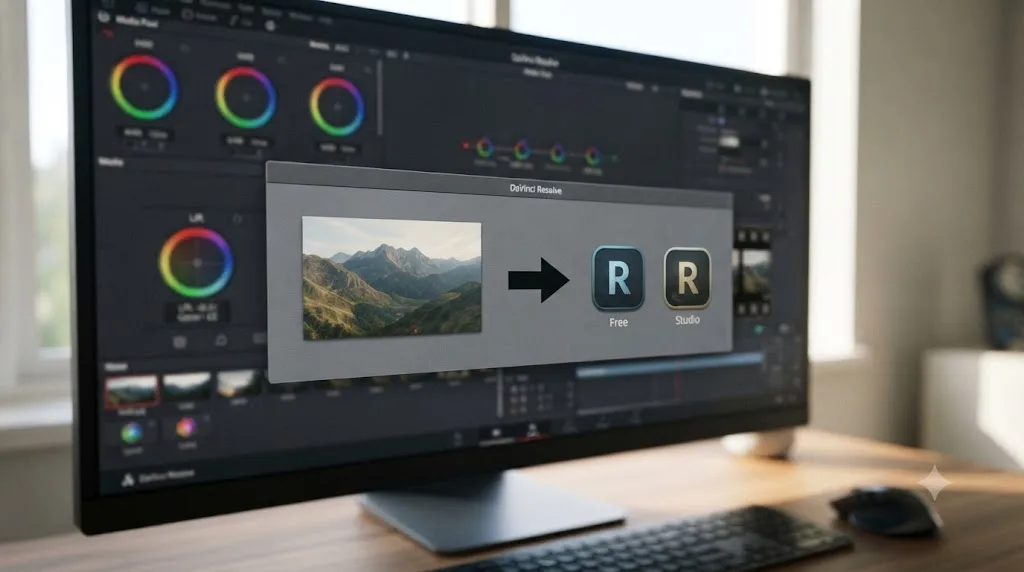The width and height of the screenshot is (1024, 572).
Task: Click the red playhead marker in the timeline
Action: coord(678,387)
